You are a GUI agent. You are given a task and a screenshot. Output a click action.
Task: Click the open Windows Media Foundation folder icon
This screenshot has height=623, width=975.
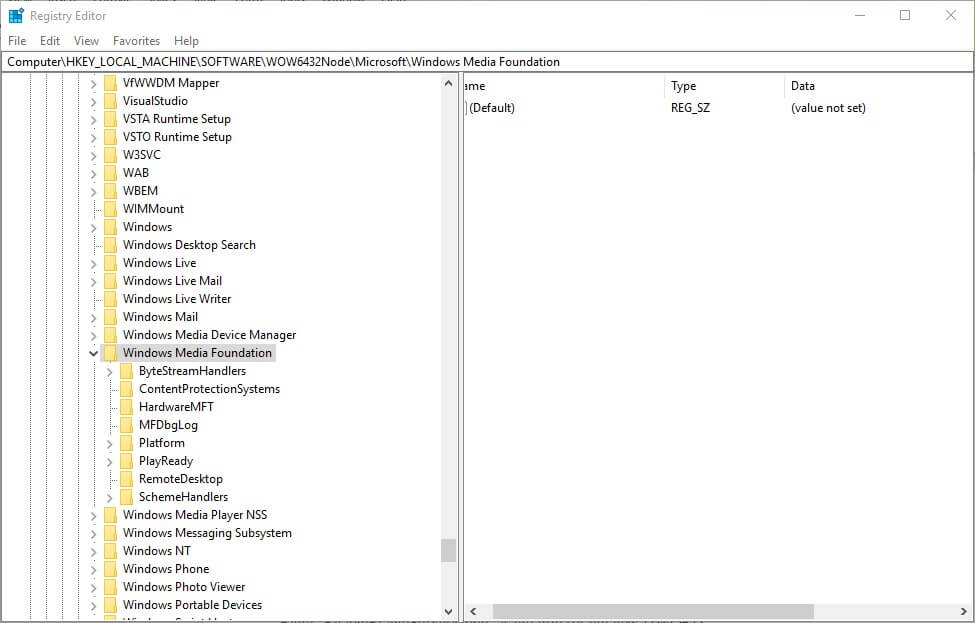110,353
